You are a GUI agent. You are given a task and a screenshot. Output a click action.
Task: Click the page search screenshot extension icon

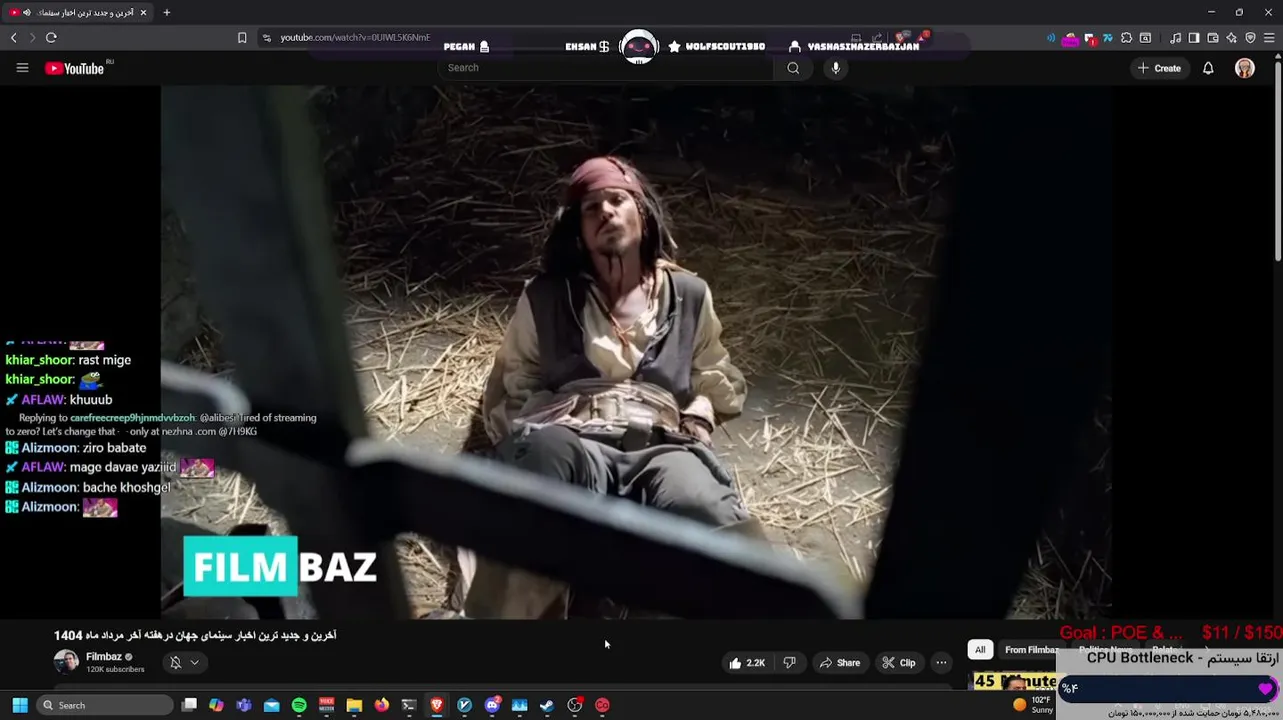1145,38
